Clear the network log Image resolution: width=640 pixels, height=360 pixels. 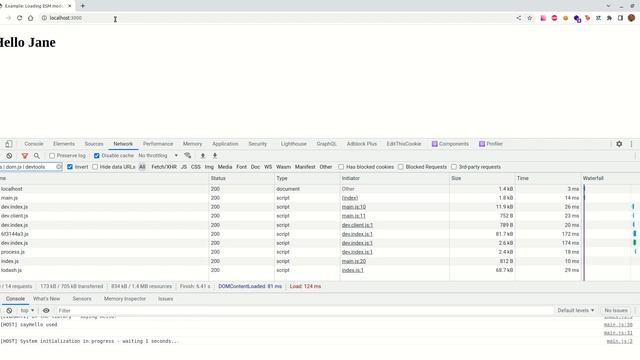click(9, 156)
